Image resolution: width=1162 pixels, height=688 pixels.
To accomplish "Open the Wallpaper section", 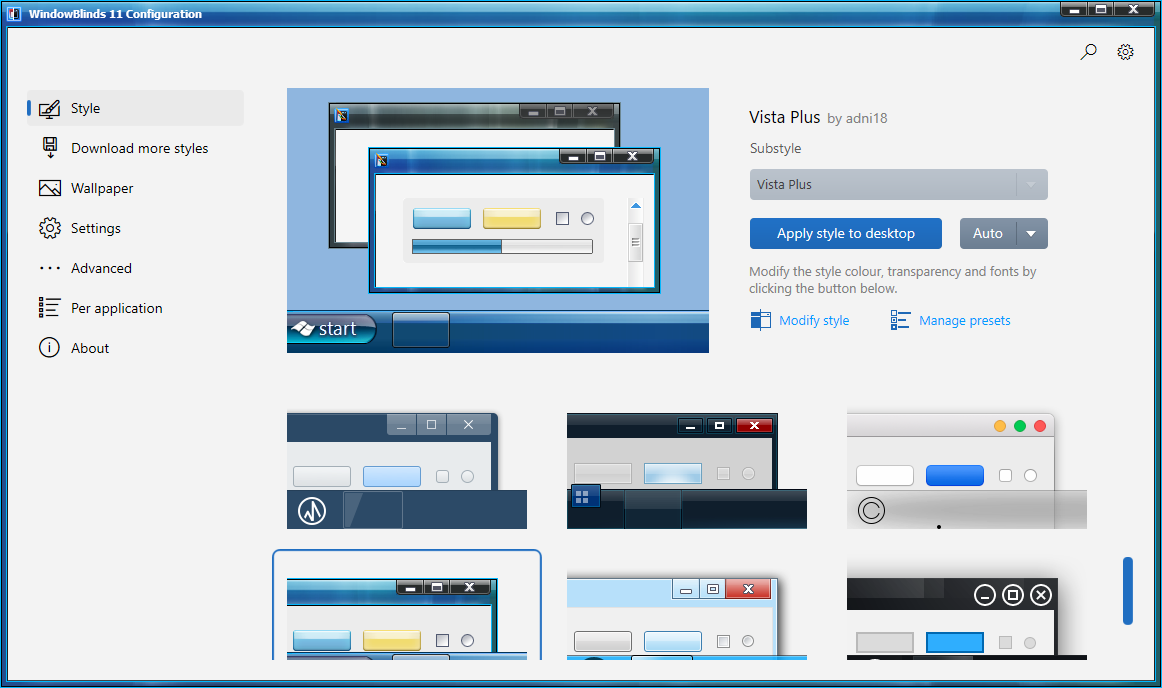I will [x=135, y=188].
